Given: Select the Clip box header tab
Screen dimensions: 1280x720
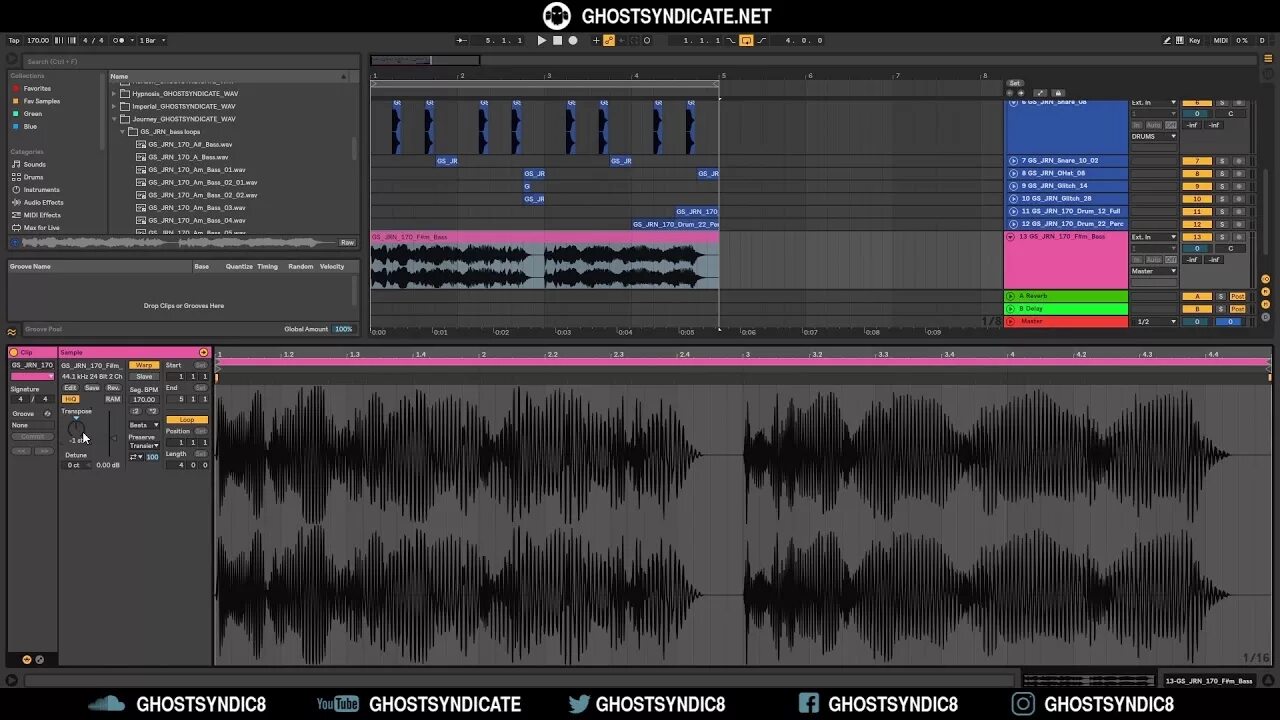Looking at the screenshot, I should coord(32,352).
